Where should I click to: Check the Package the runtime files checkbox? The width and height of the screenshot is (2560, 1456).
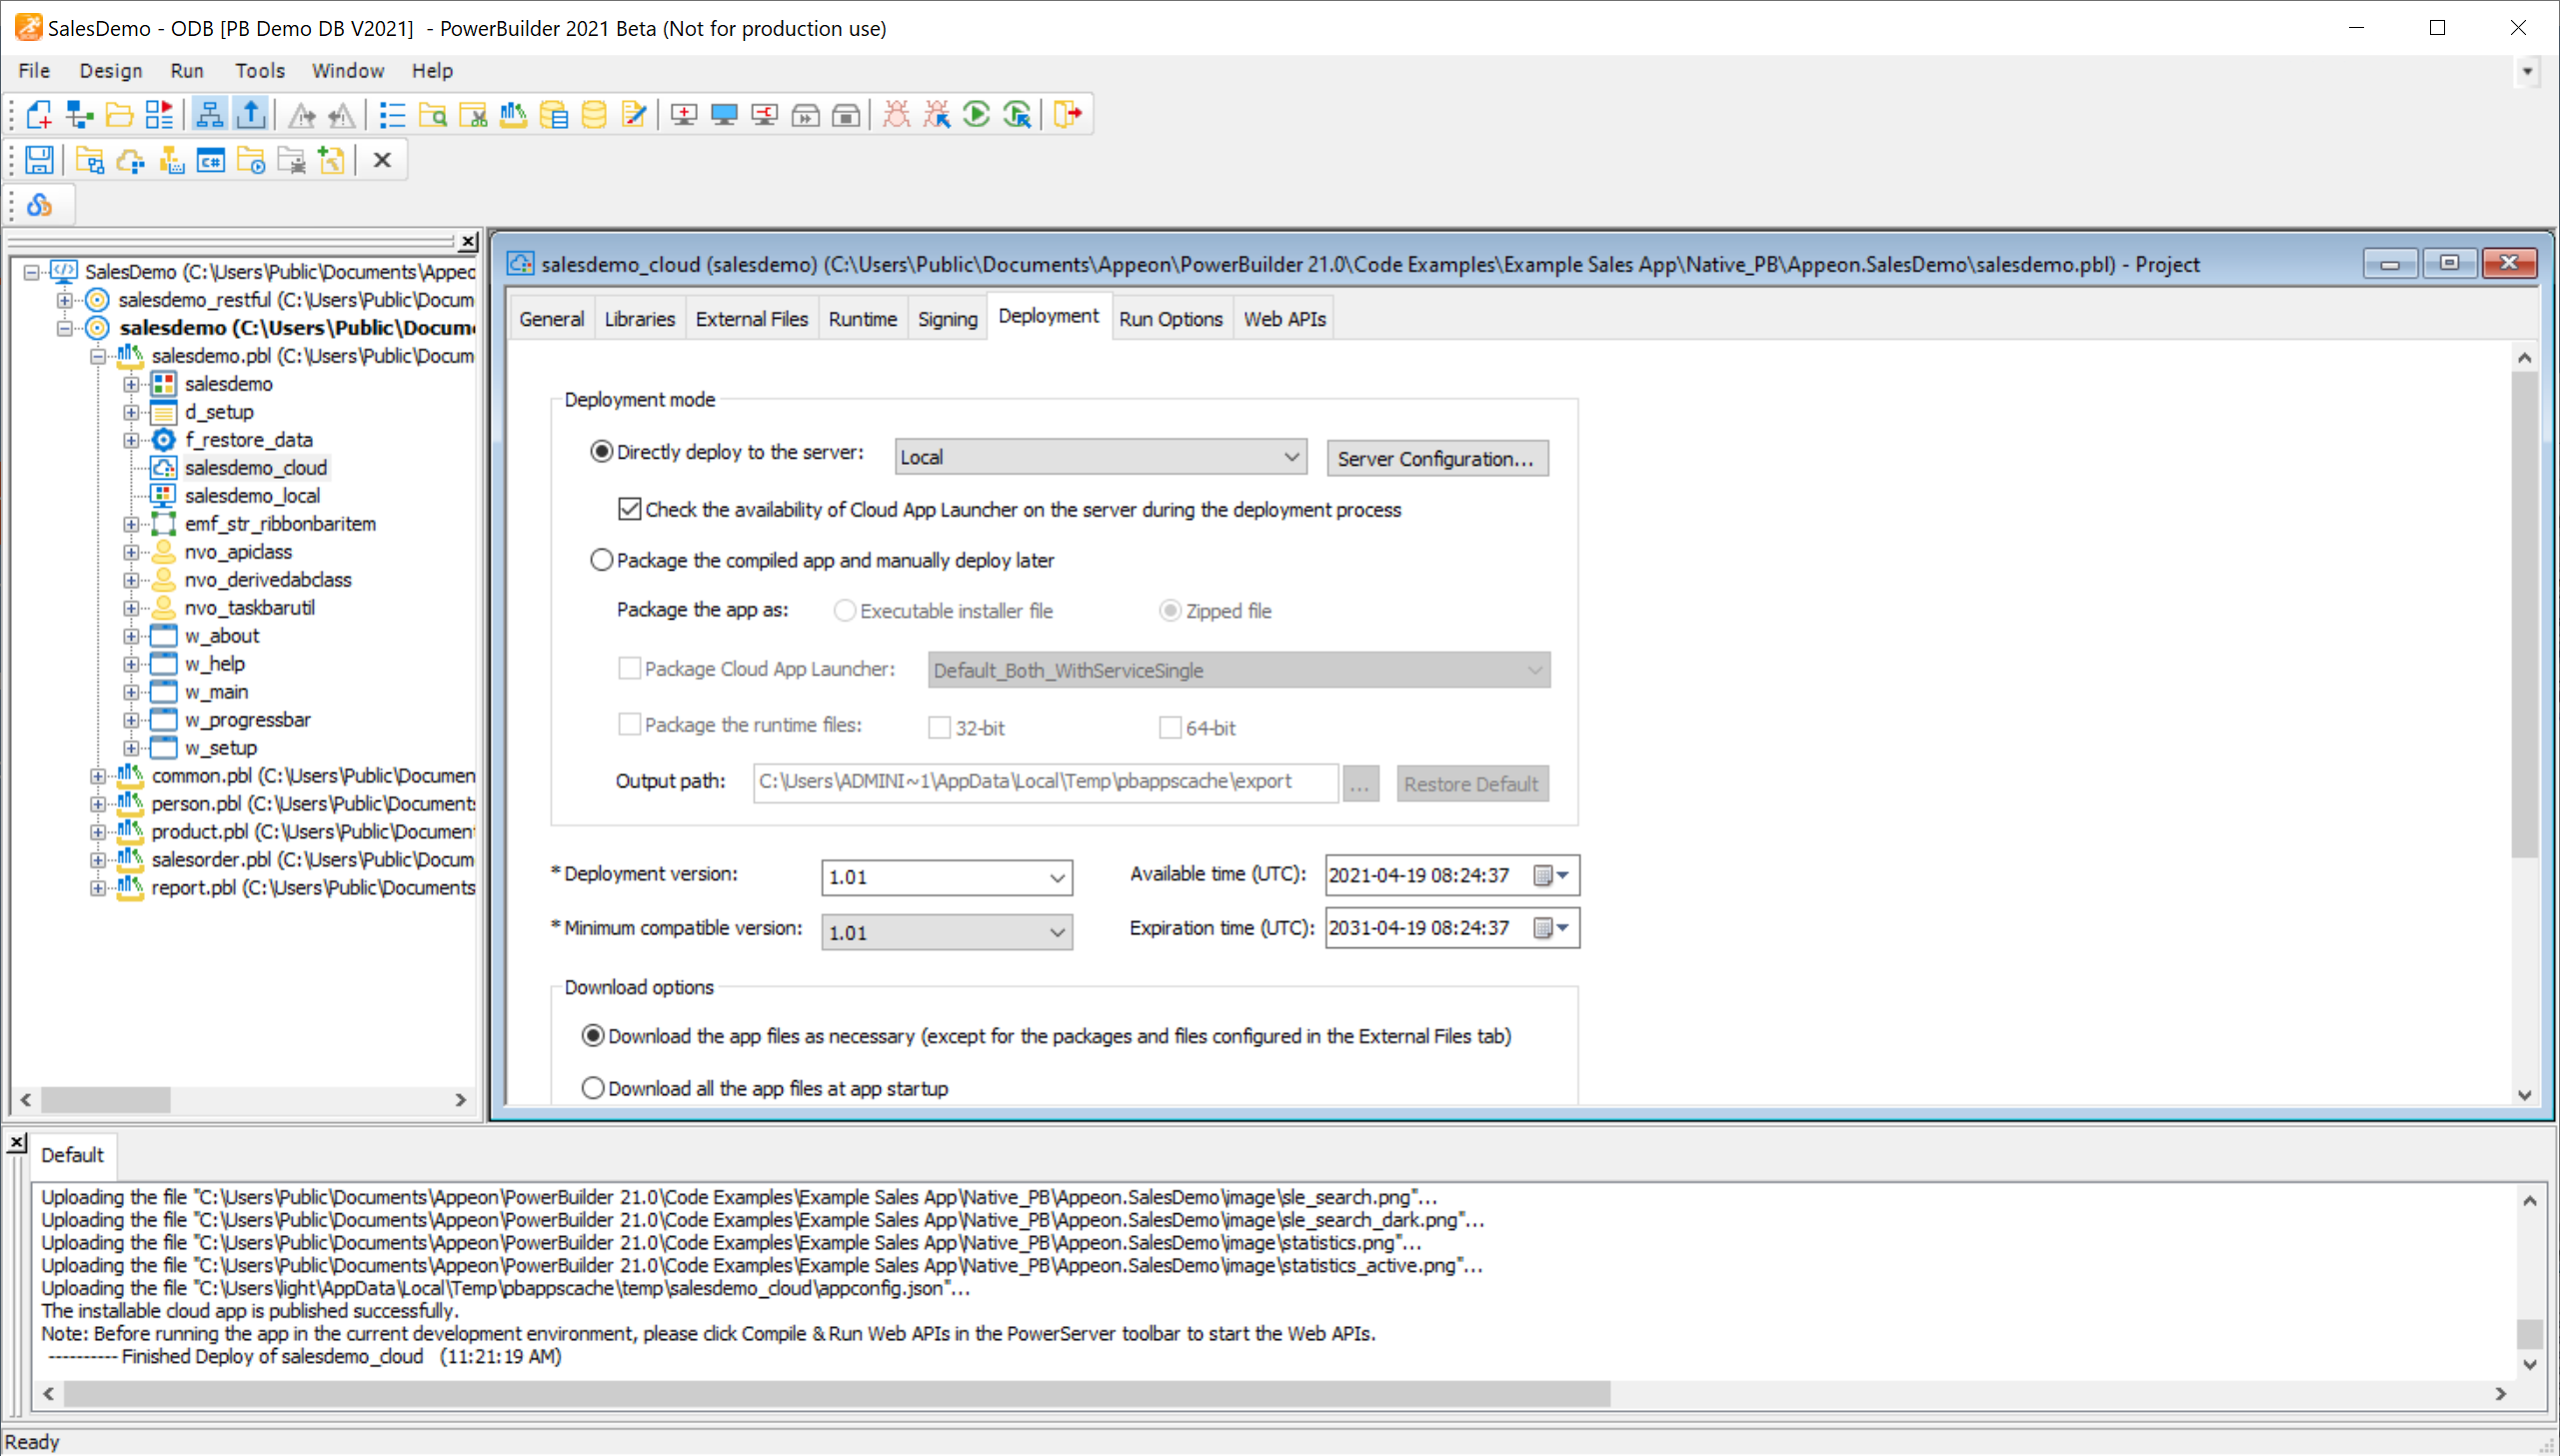[x=629, y=724]
